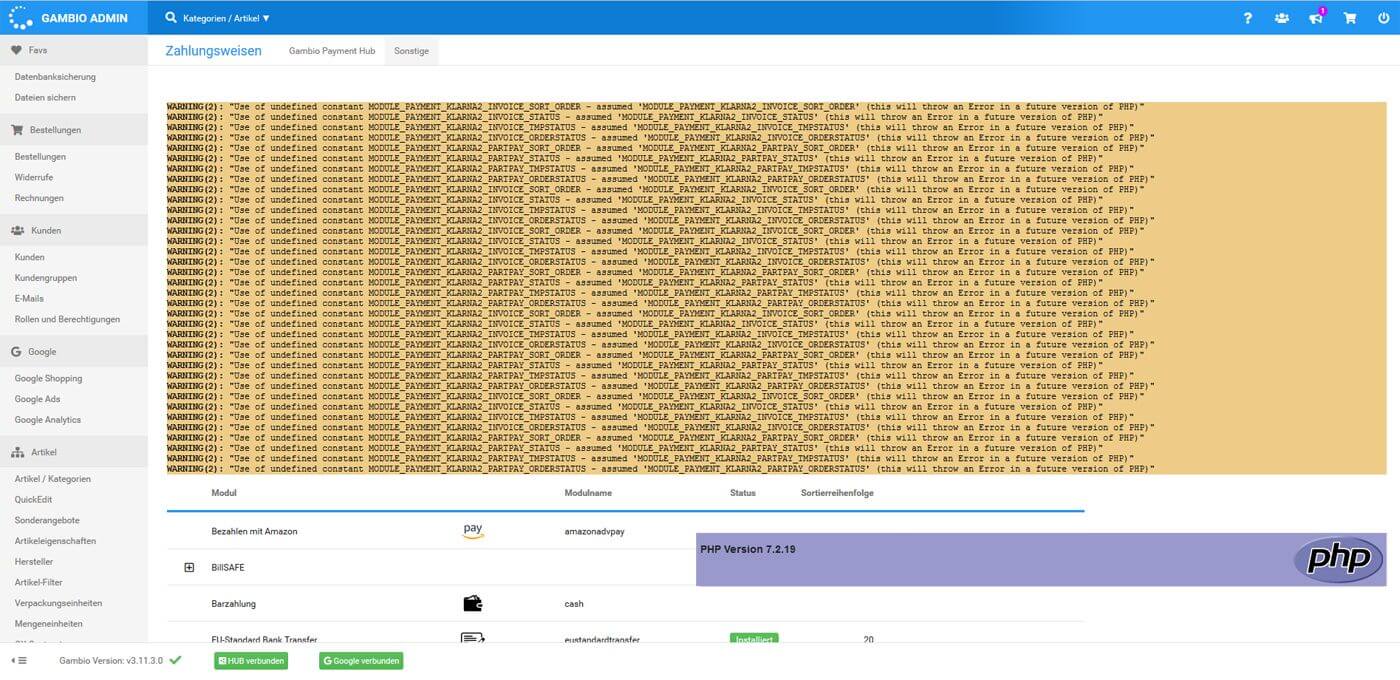Click the PHP Version 7.2.19 text
The width and height of the screenshot is (1400, 680).
point(748,549)
